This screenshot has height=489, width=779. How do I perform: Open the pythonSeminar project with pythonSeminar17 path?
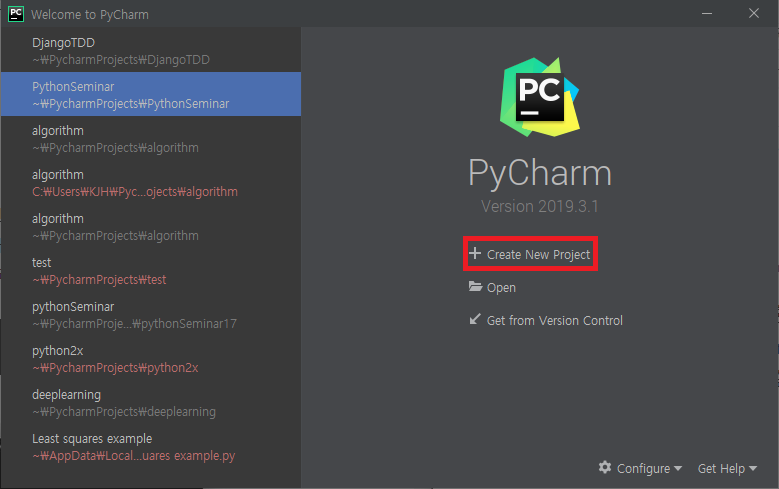pyautogui.click(x=151, y=314)
